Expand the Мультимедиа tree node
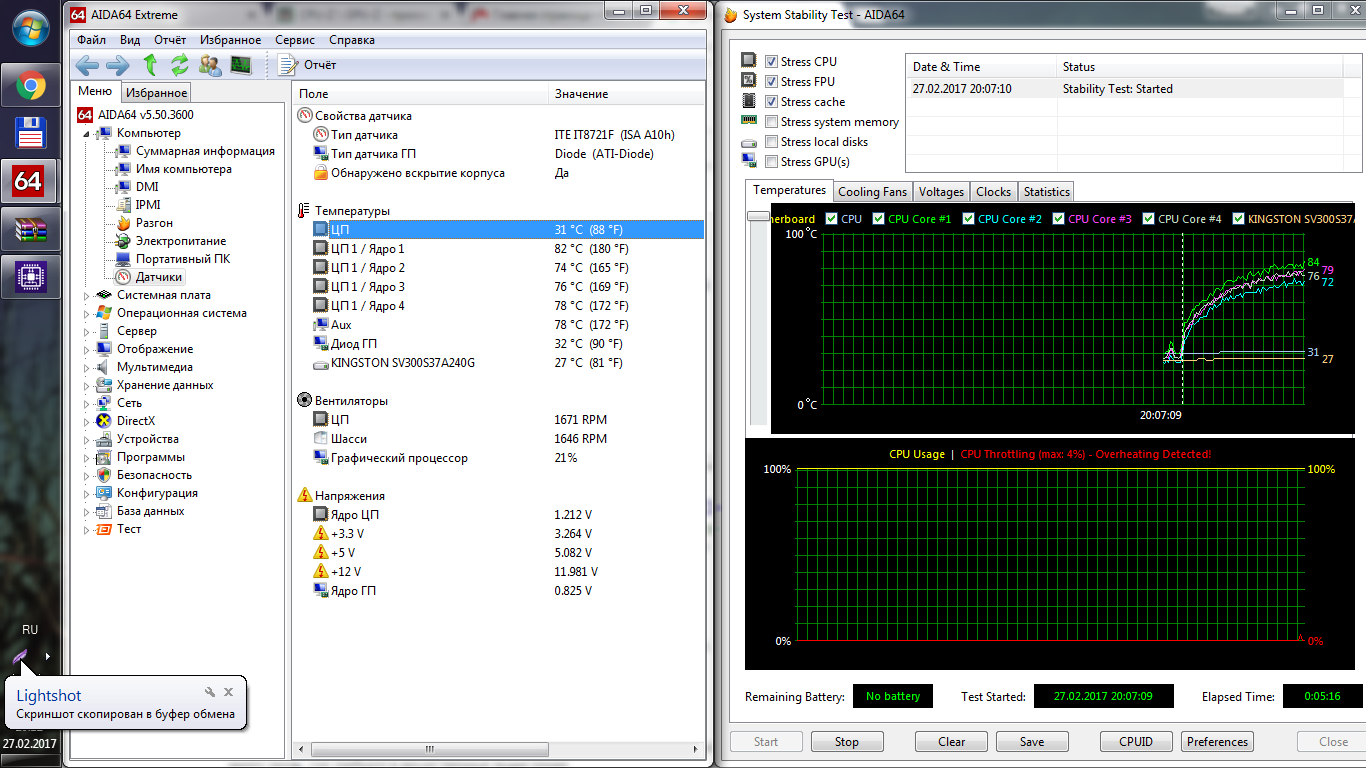The width and height of the screenshot is (1366, 768). (x=87, y=367)
